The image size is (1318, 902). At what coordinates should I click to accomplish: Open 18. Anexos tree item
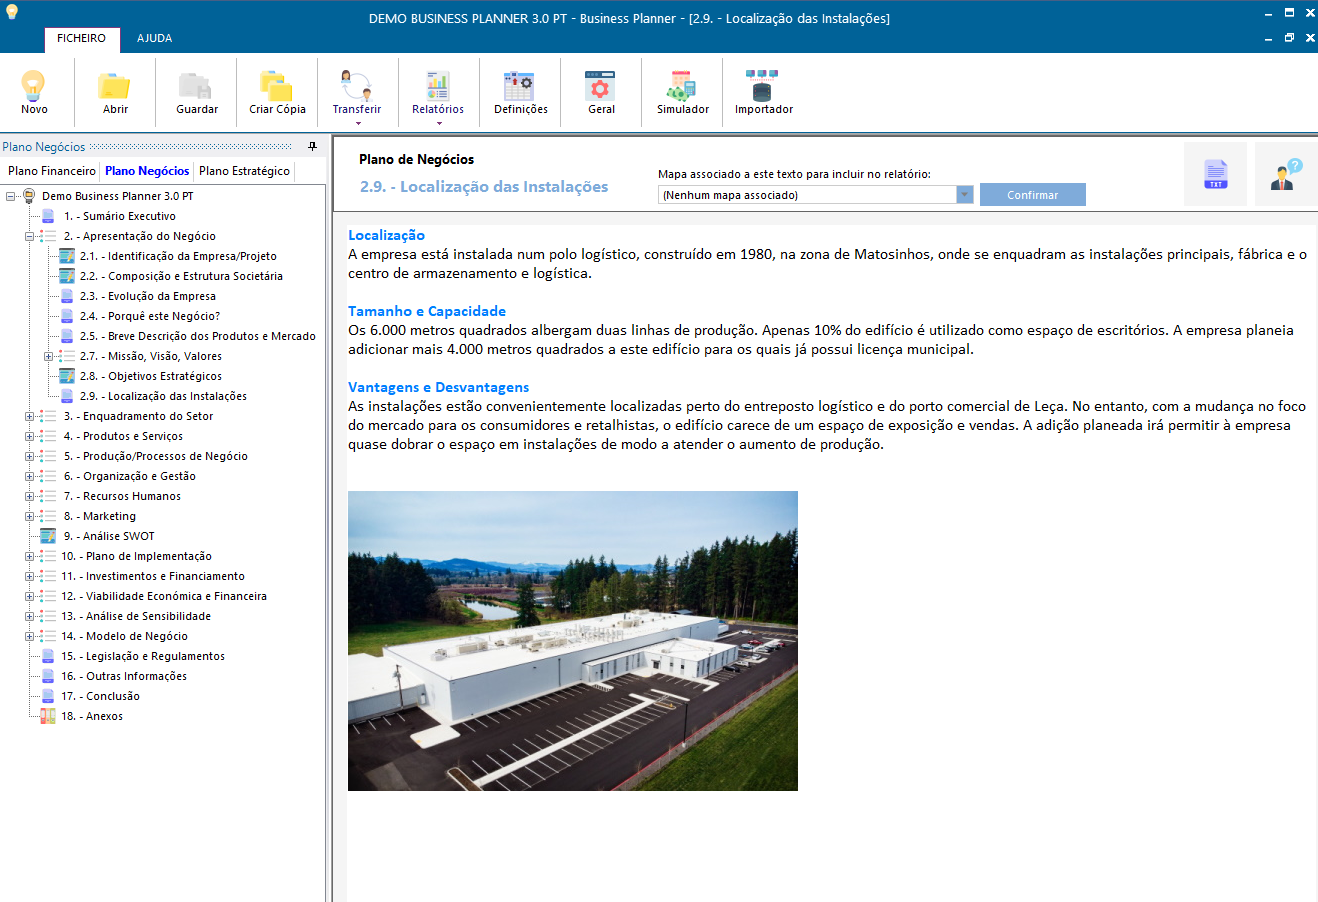[92, 716]
